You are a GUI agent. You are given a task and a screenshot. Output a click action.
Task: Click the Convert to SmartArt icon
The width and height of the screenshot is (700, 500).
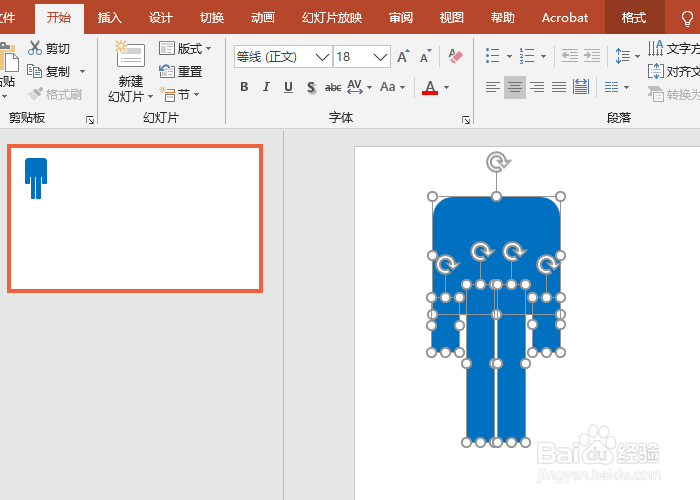[656, 94]
